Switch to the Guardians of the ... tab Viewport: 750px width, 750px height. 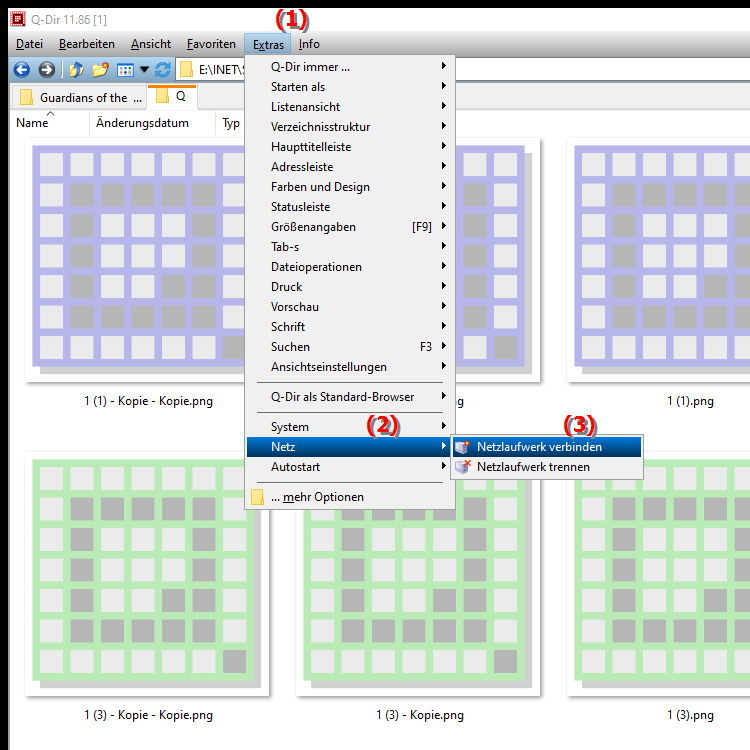tap(80, 98)
